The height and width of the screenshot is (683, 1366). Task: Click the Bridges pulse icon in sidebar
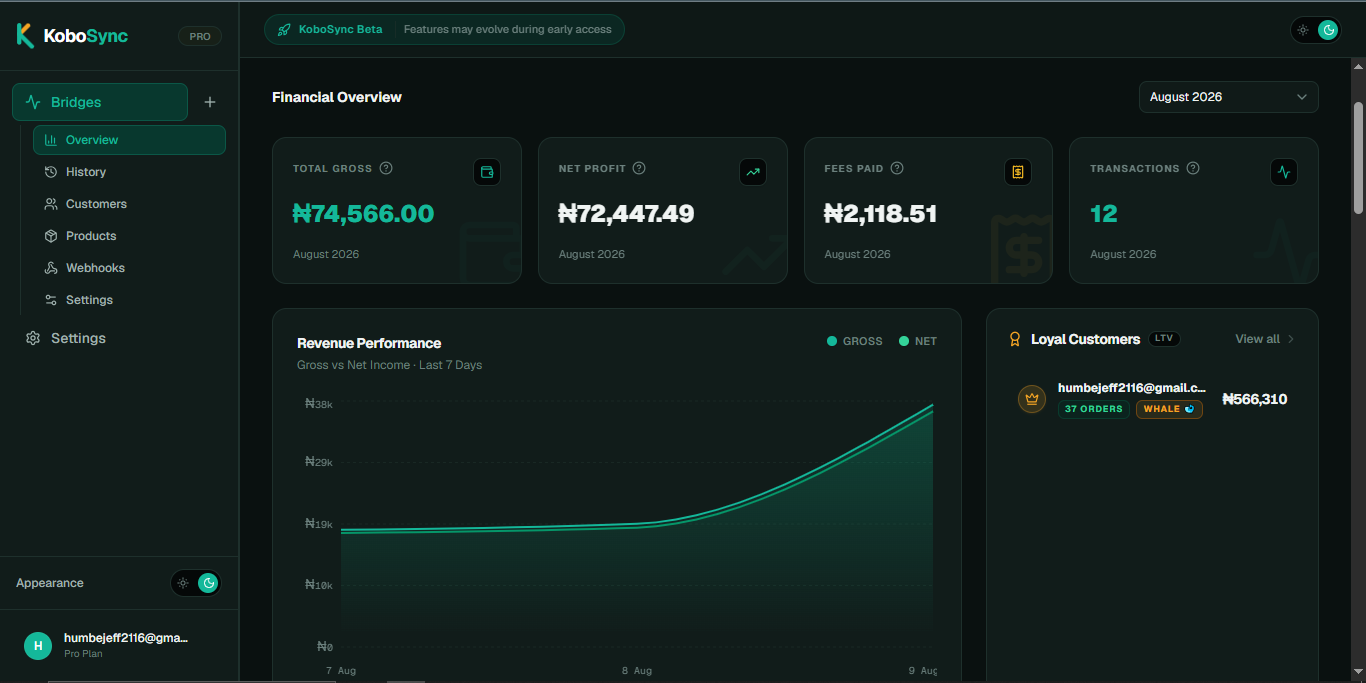(x=33, y=102)
